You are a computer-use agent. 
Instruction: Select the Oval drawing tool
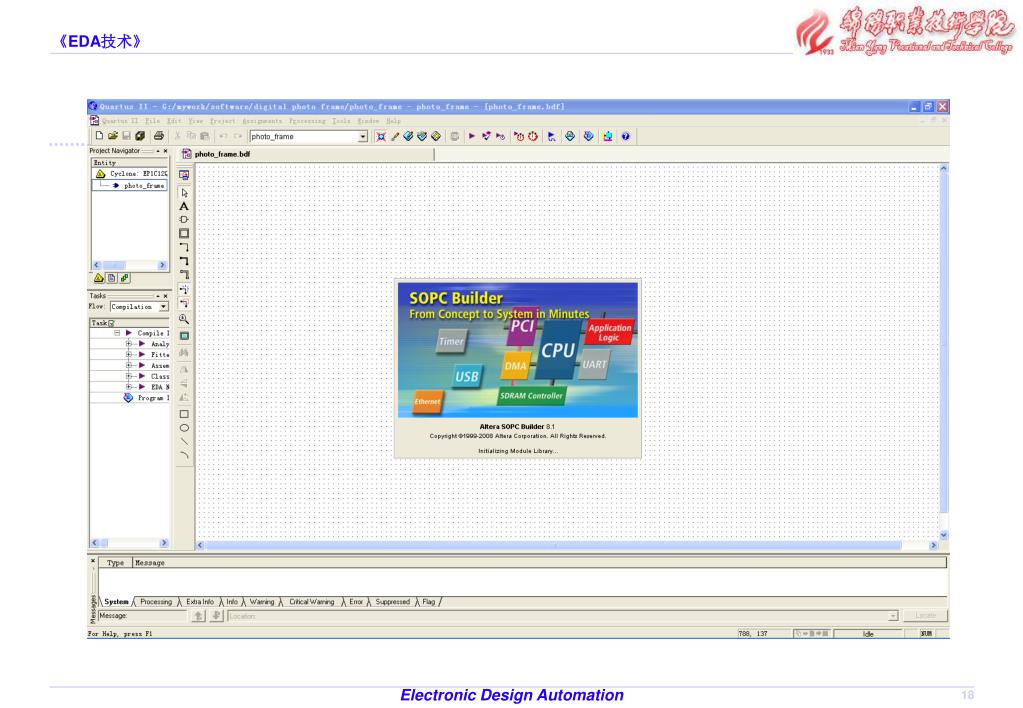185,428
